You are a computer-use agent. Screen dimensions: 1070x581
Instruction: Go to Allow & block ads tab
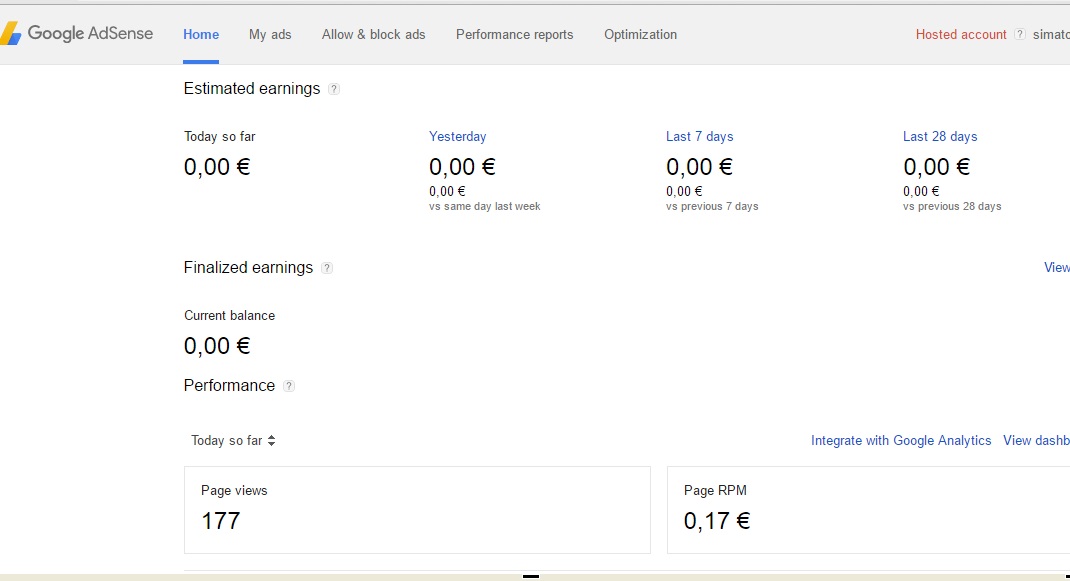373,34
